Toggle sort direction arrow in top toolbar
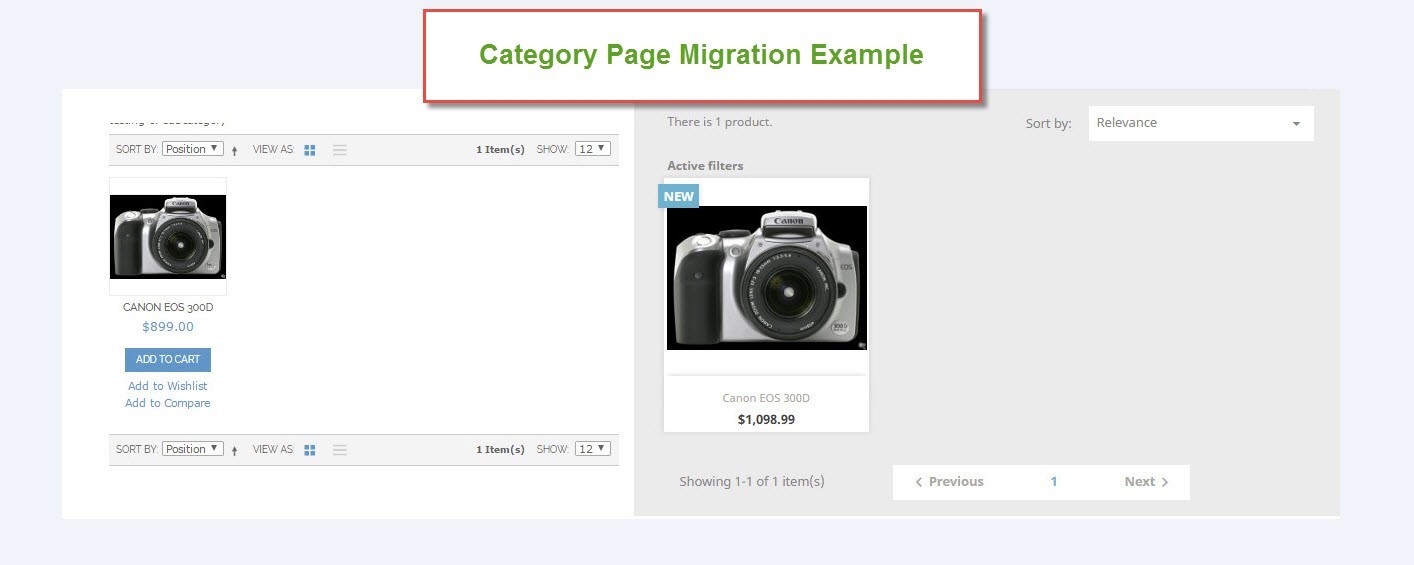This screenshot has height=565, width=1414. click(x=234, y=150)
